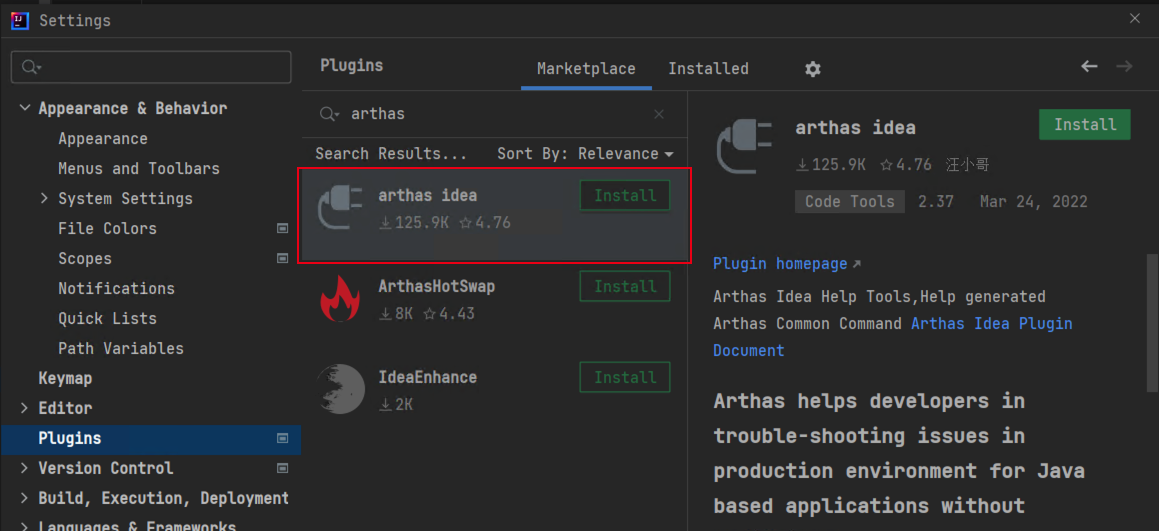Screen dimensions: 1159x531
Task: Click the version number 2.37
Action: (936, 202)
